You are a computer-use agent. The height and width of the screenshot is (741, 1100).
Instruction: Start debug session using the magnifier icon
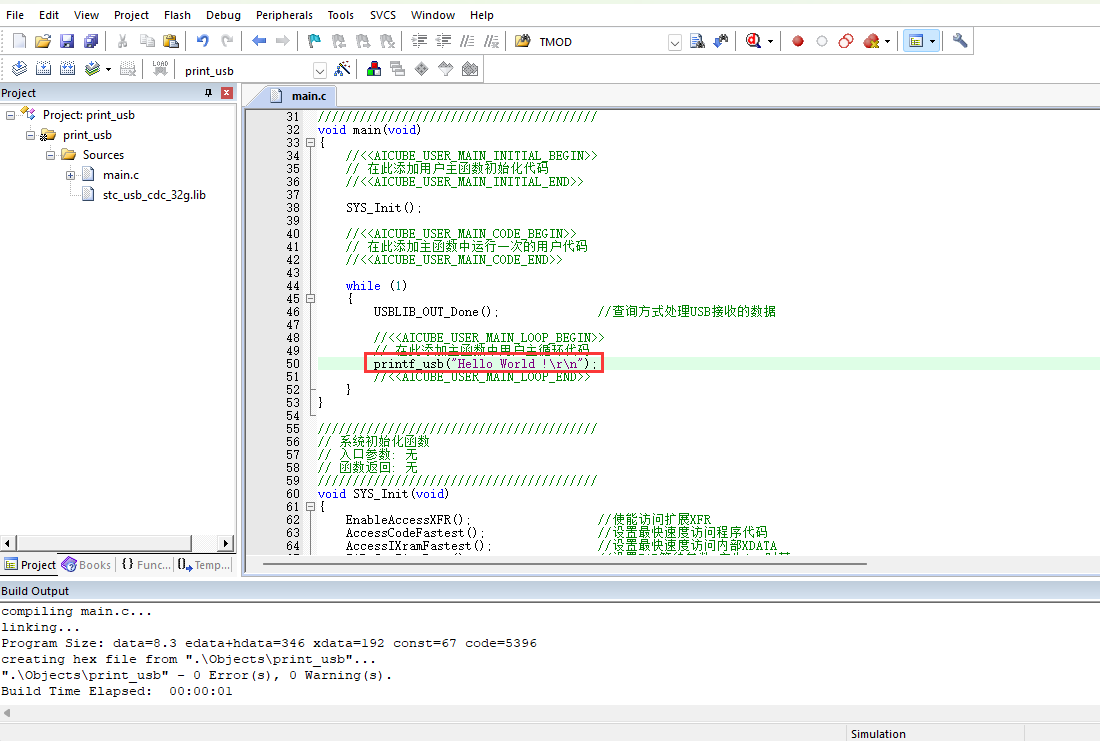pos(753,41)
